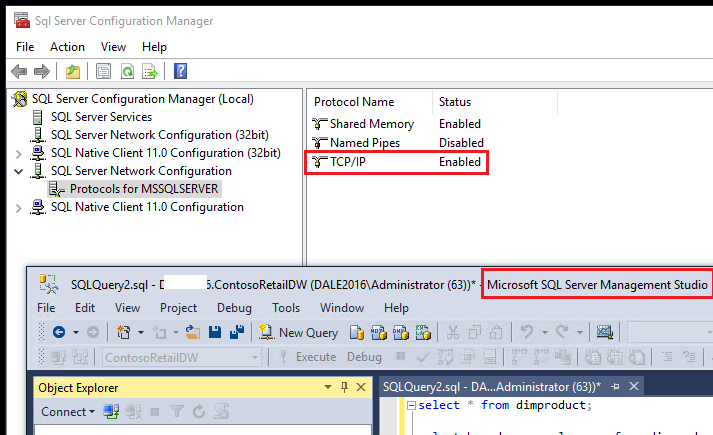The width and height of the screenshot is (713, 435).
Task: Open Action menu in Configuration Manager
Action: point(67,47)
